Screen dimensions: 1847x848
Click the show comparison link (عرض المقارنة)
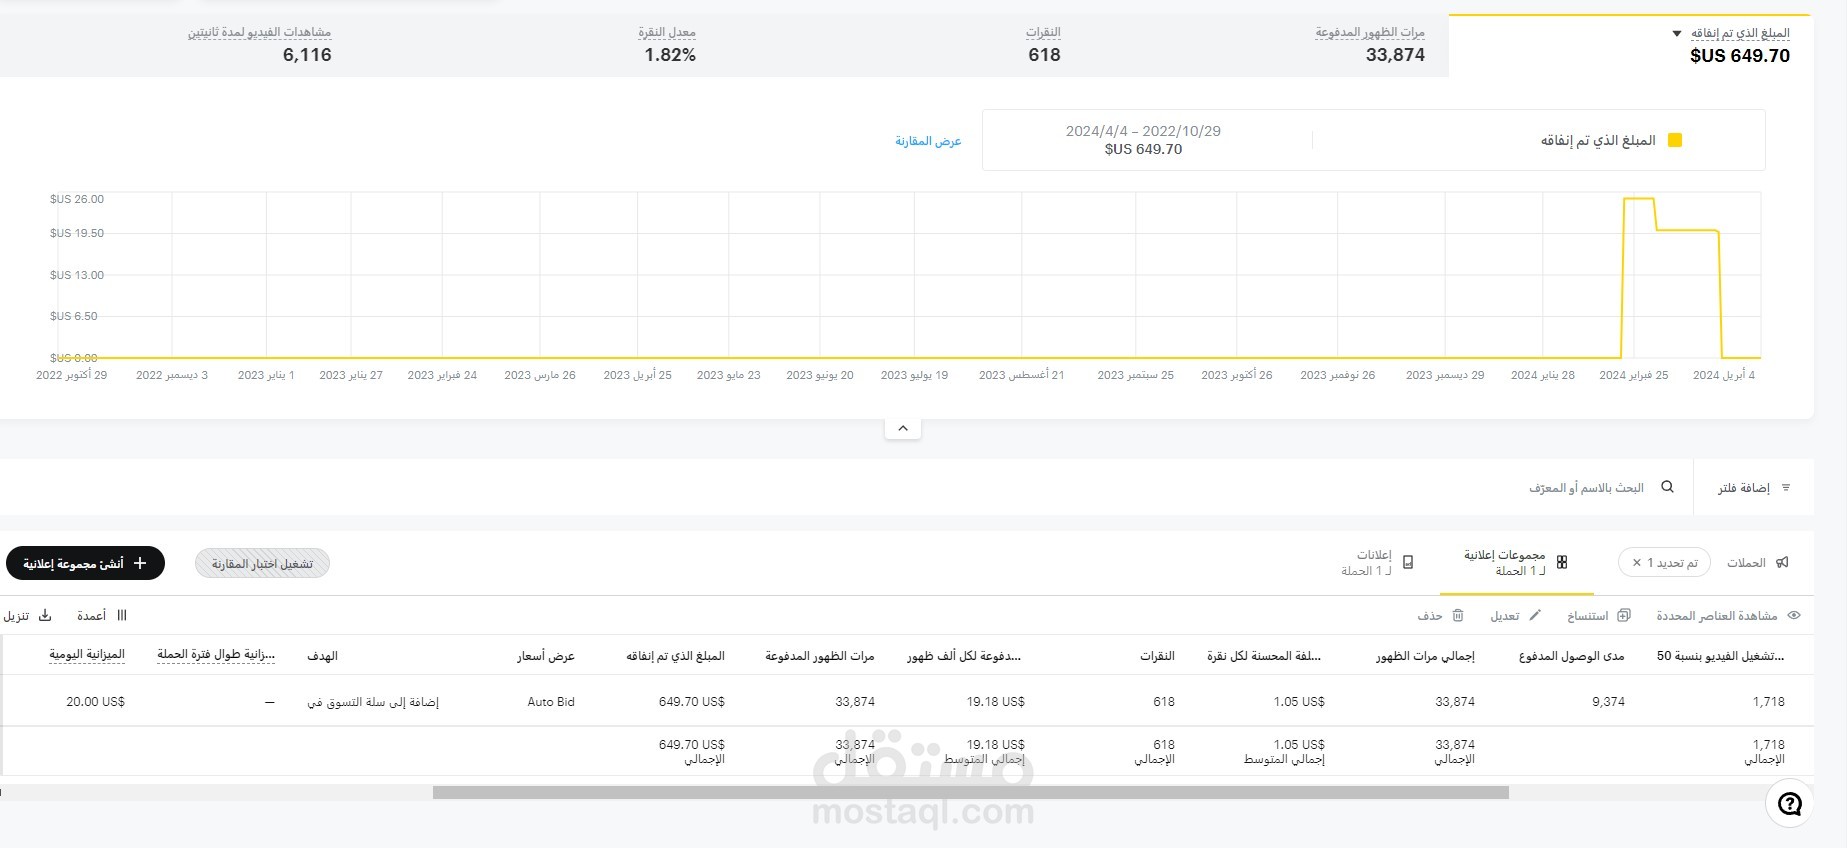(x=928, y=141)
